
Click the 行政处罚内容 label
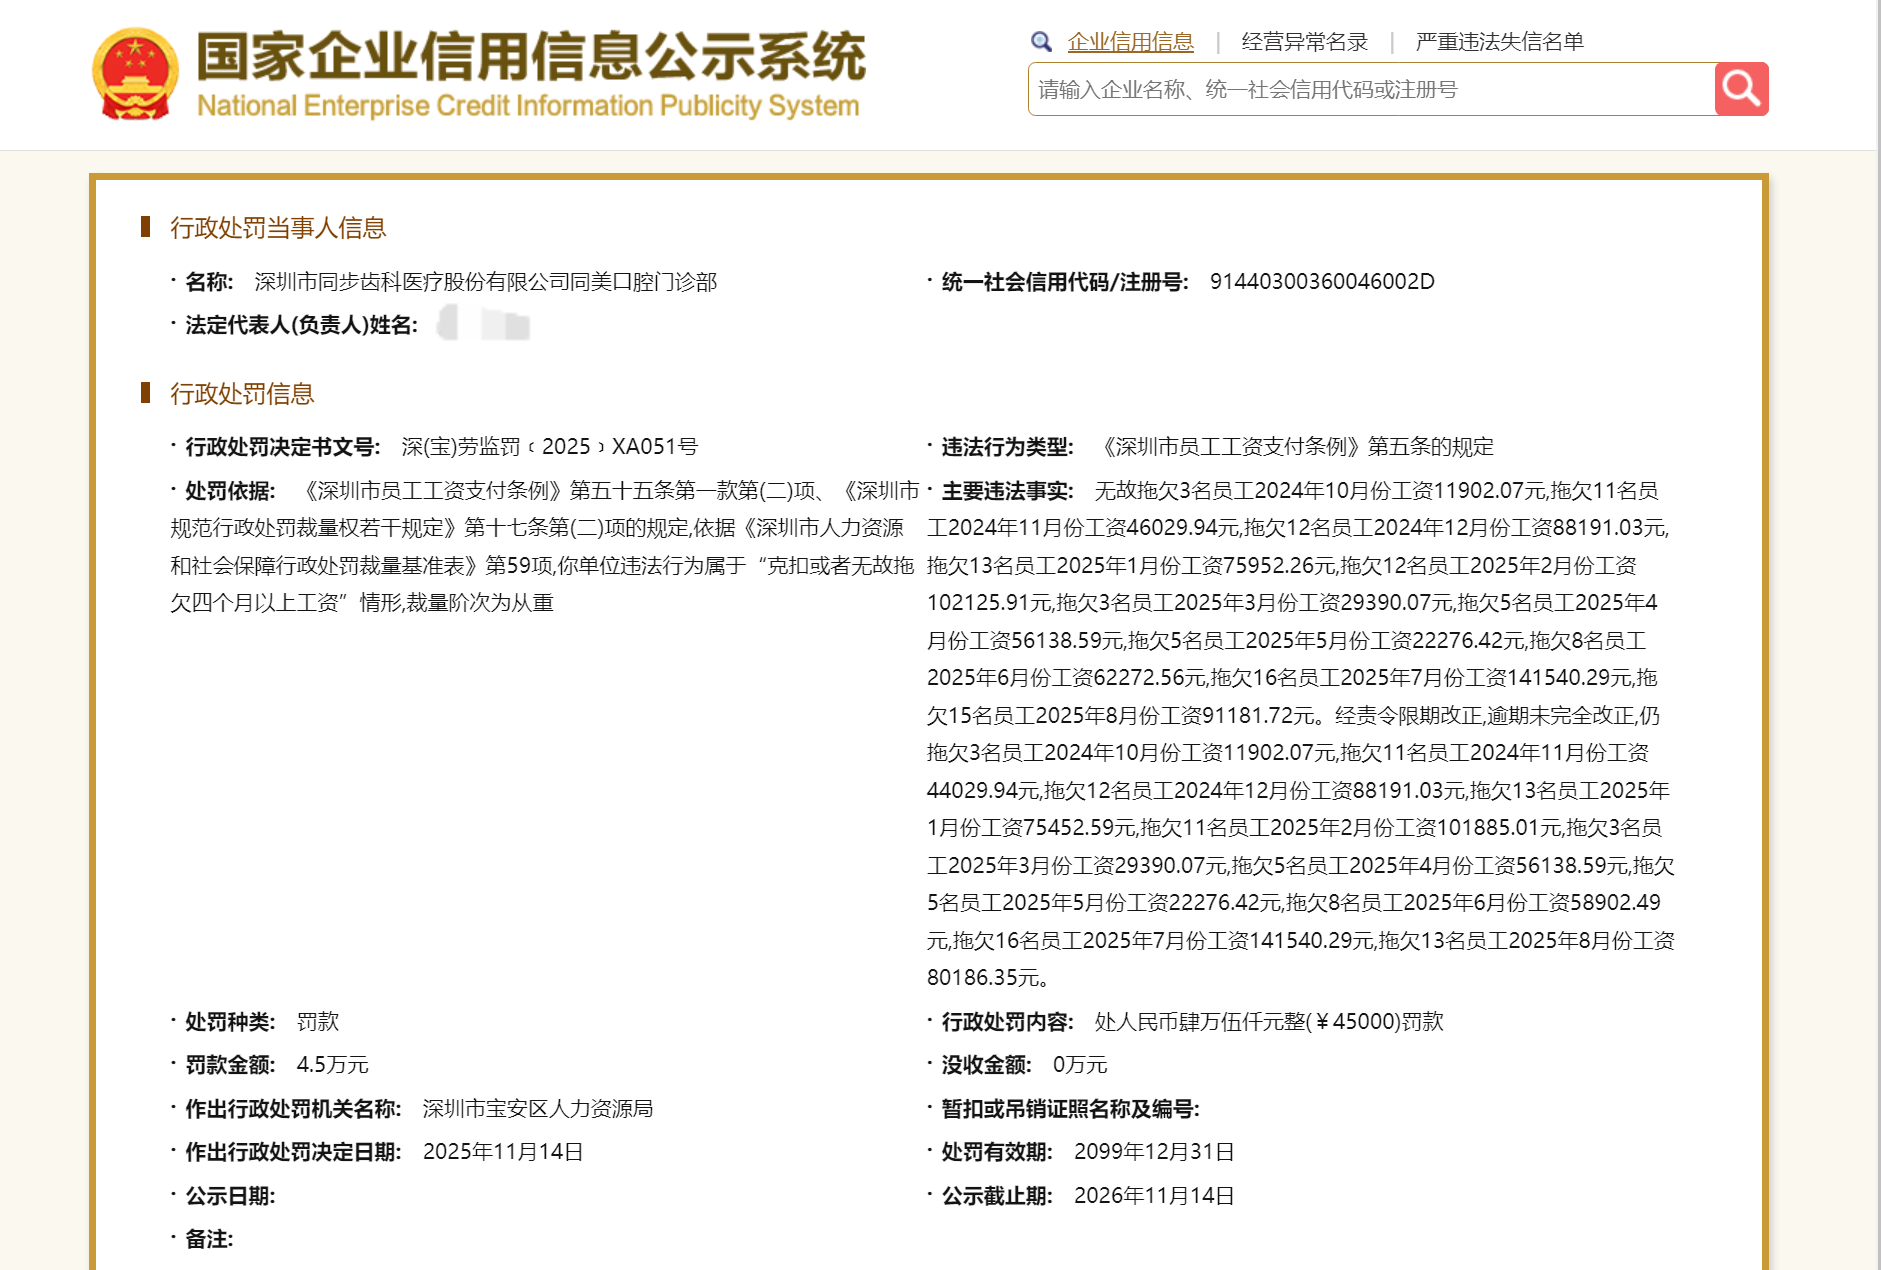pos(1007,1022)
